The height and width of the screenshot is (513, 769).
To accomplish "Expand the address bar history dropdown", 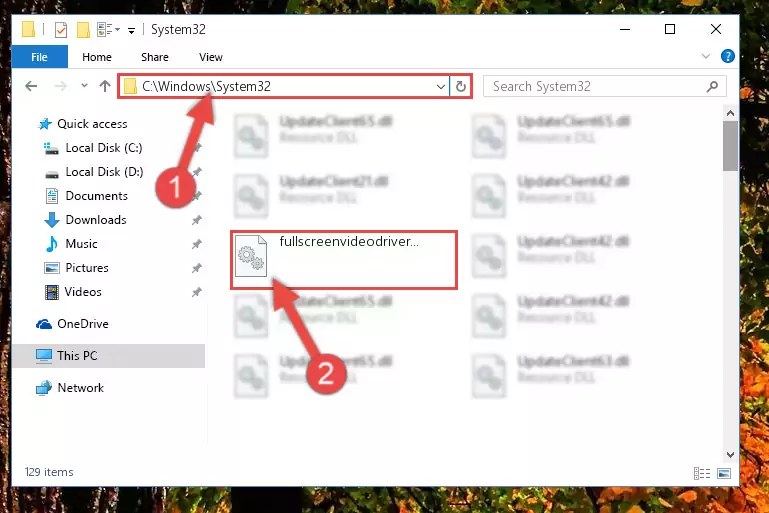I will [440, 87].
